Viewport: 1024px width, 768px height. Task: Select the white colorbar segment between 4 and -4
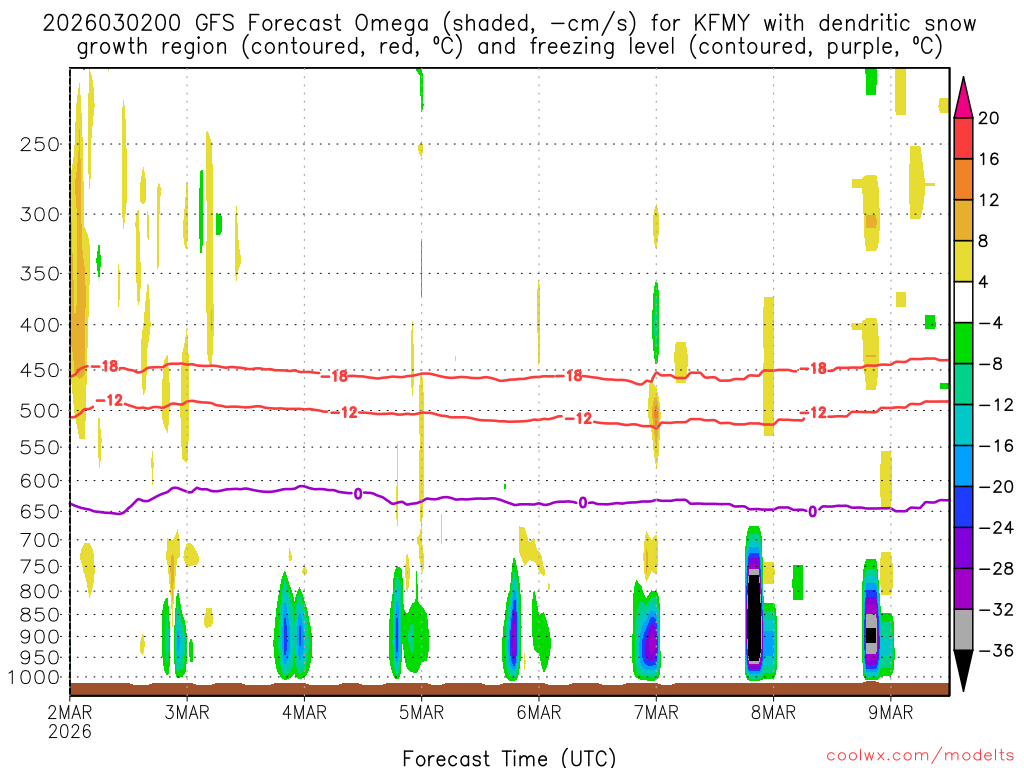[x=964, y=302]
